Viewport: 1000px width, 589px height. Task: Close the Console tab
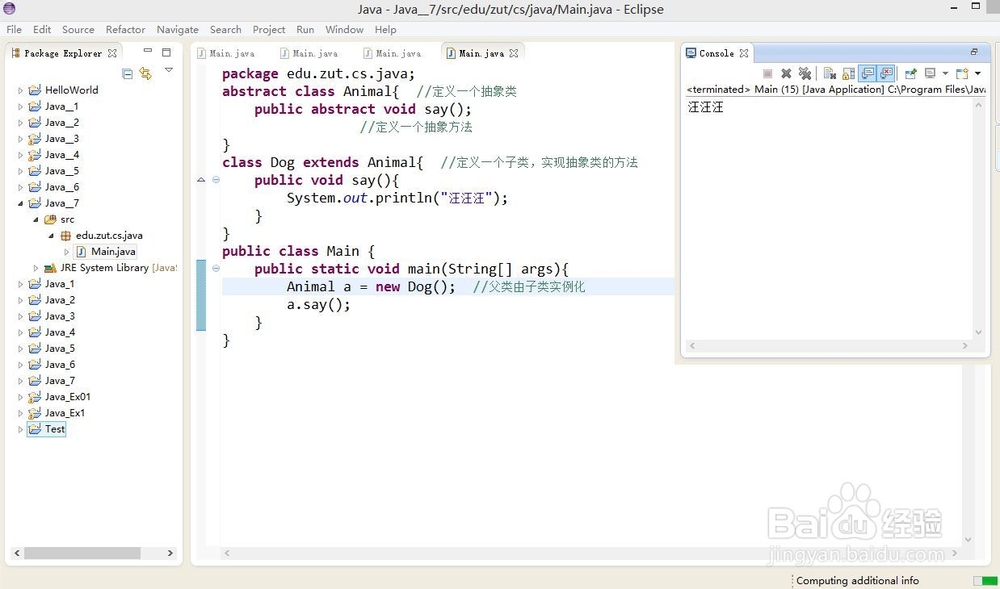(744, 53)
